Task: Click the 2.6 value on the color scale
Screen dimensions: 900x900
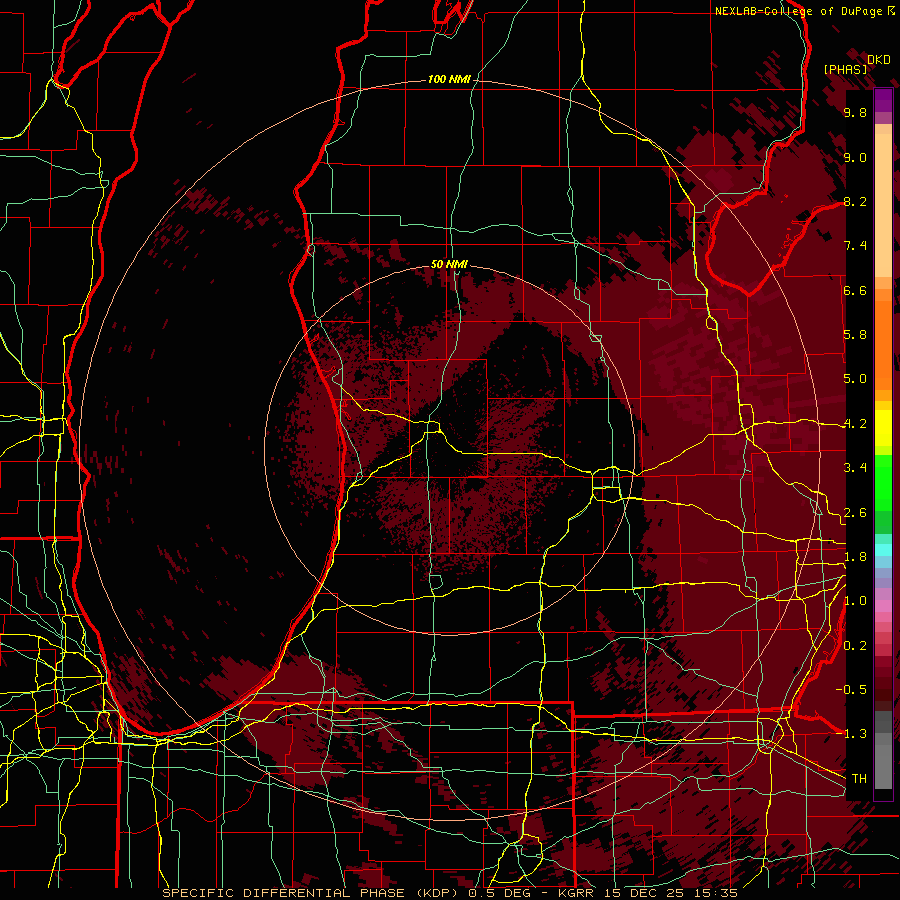Action: [855, 513]
